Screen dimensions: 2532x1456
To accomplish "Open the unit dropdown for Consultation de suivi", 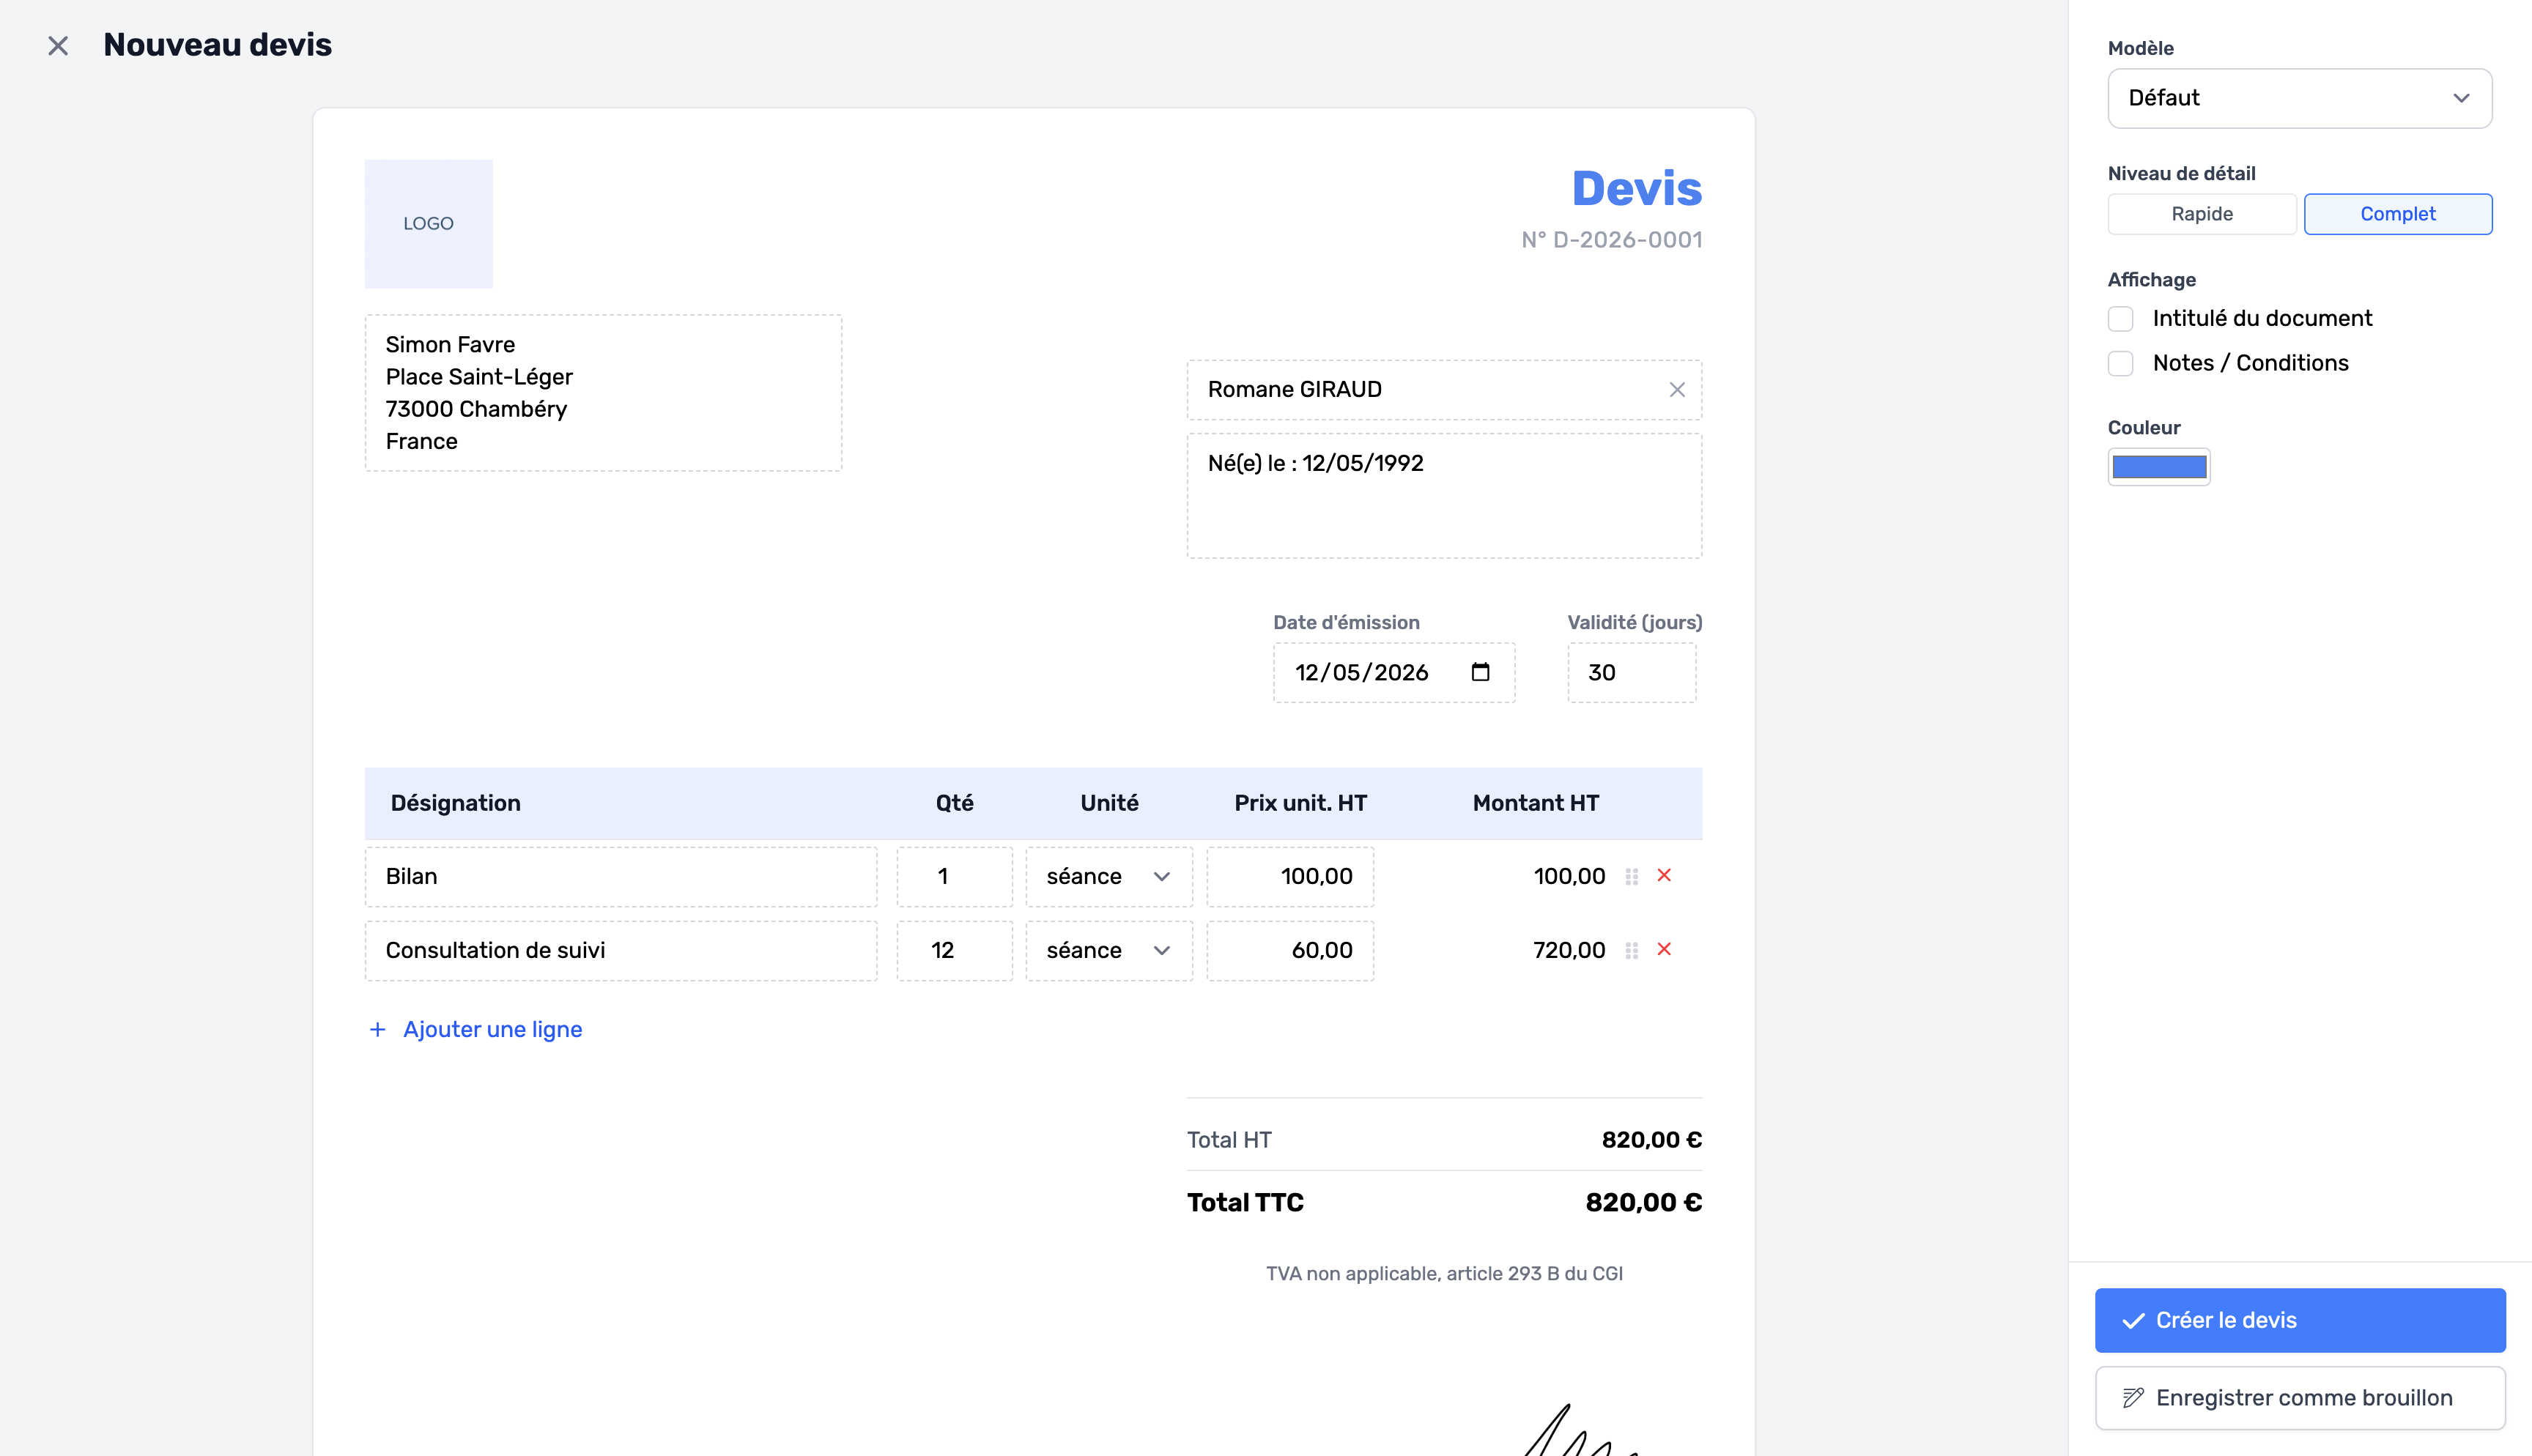I will click(x=1109, y=951).
